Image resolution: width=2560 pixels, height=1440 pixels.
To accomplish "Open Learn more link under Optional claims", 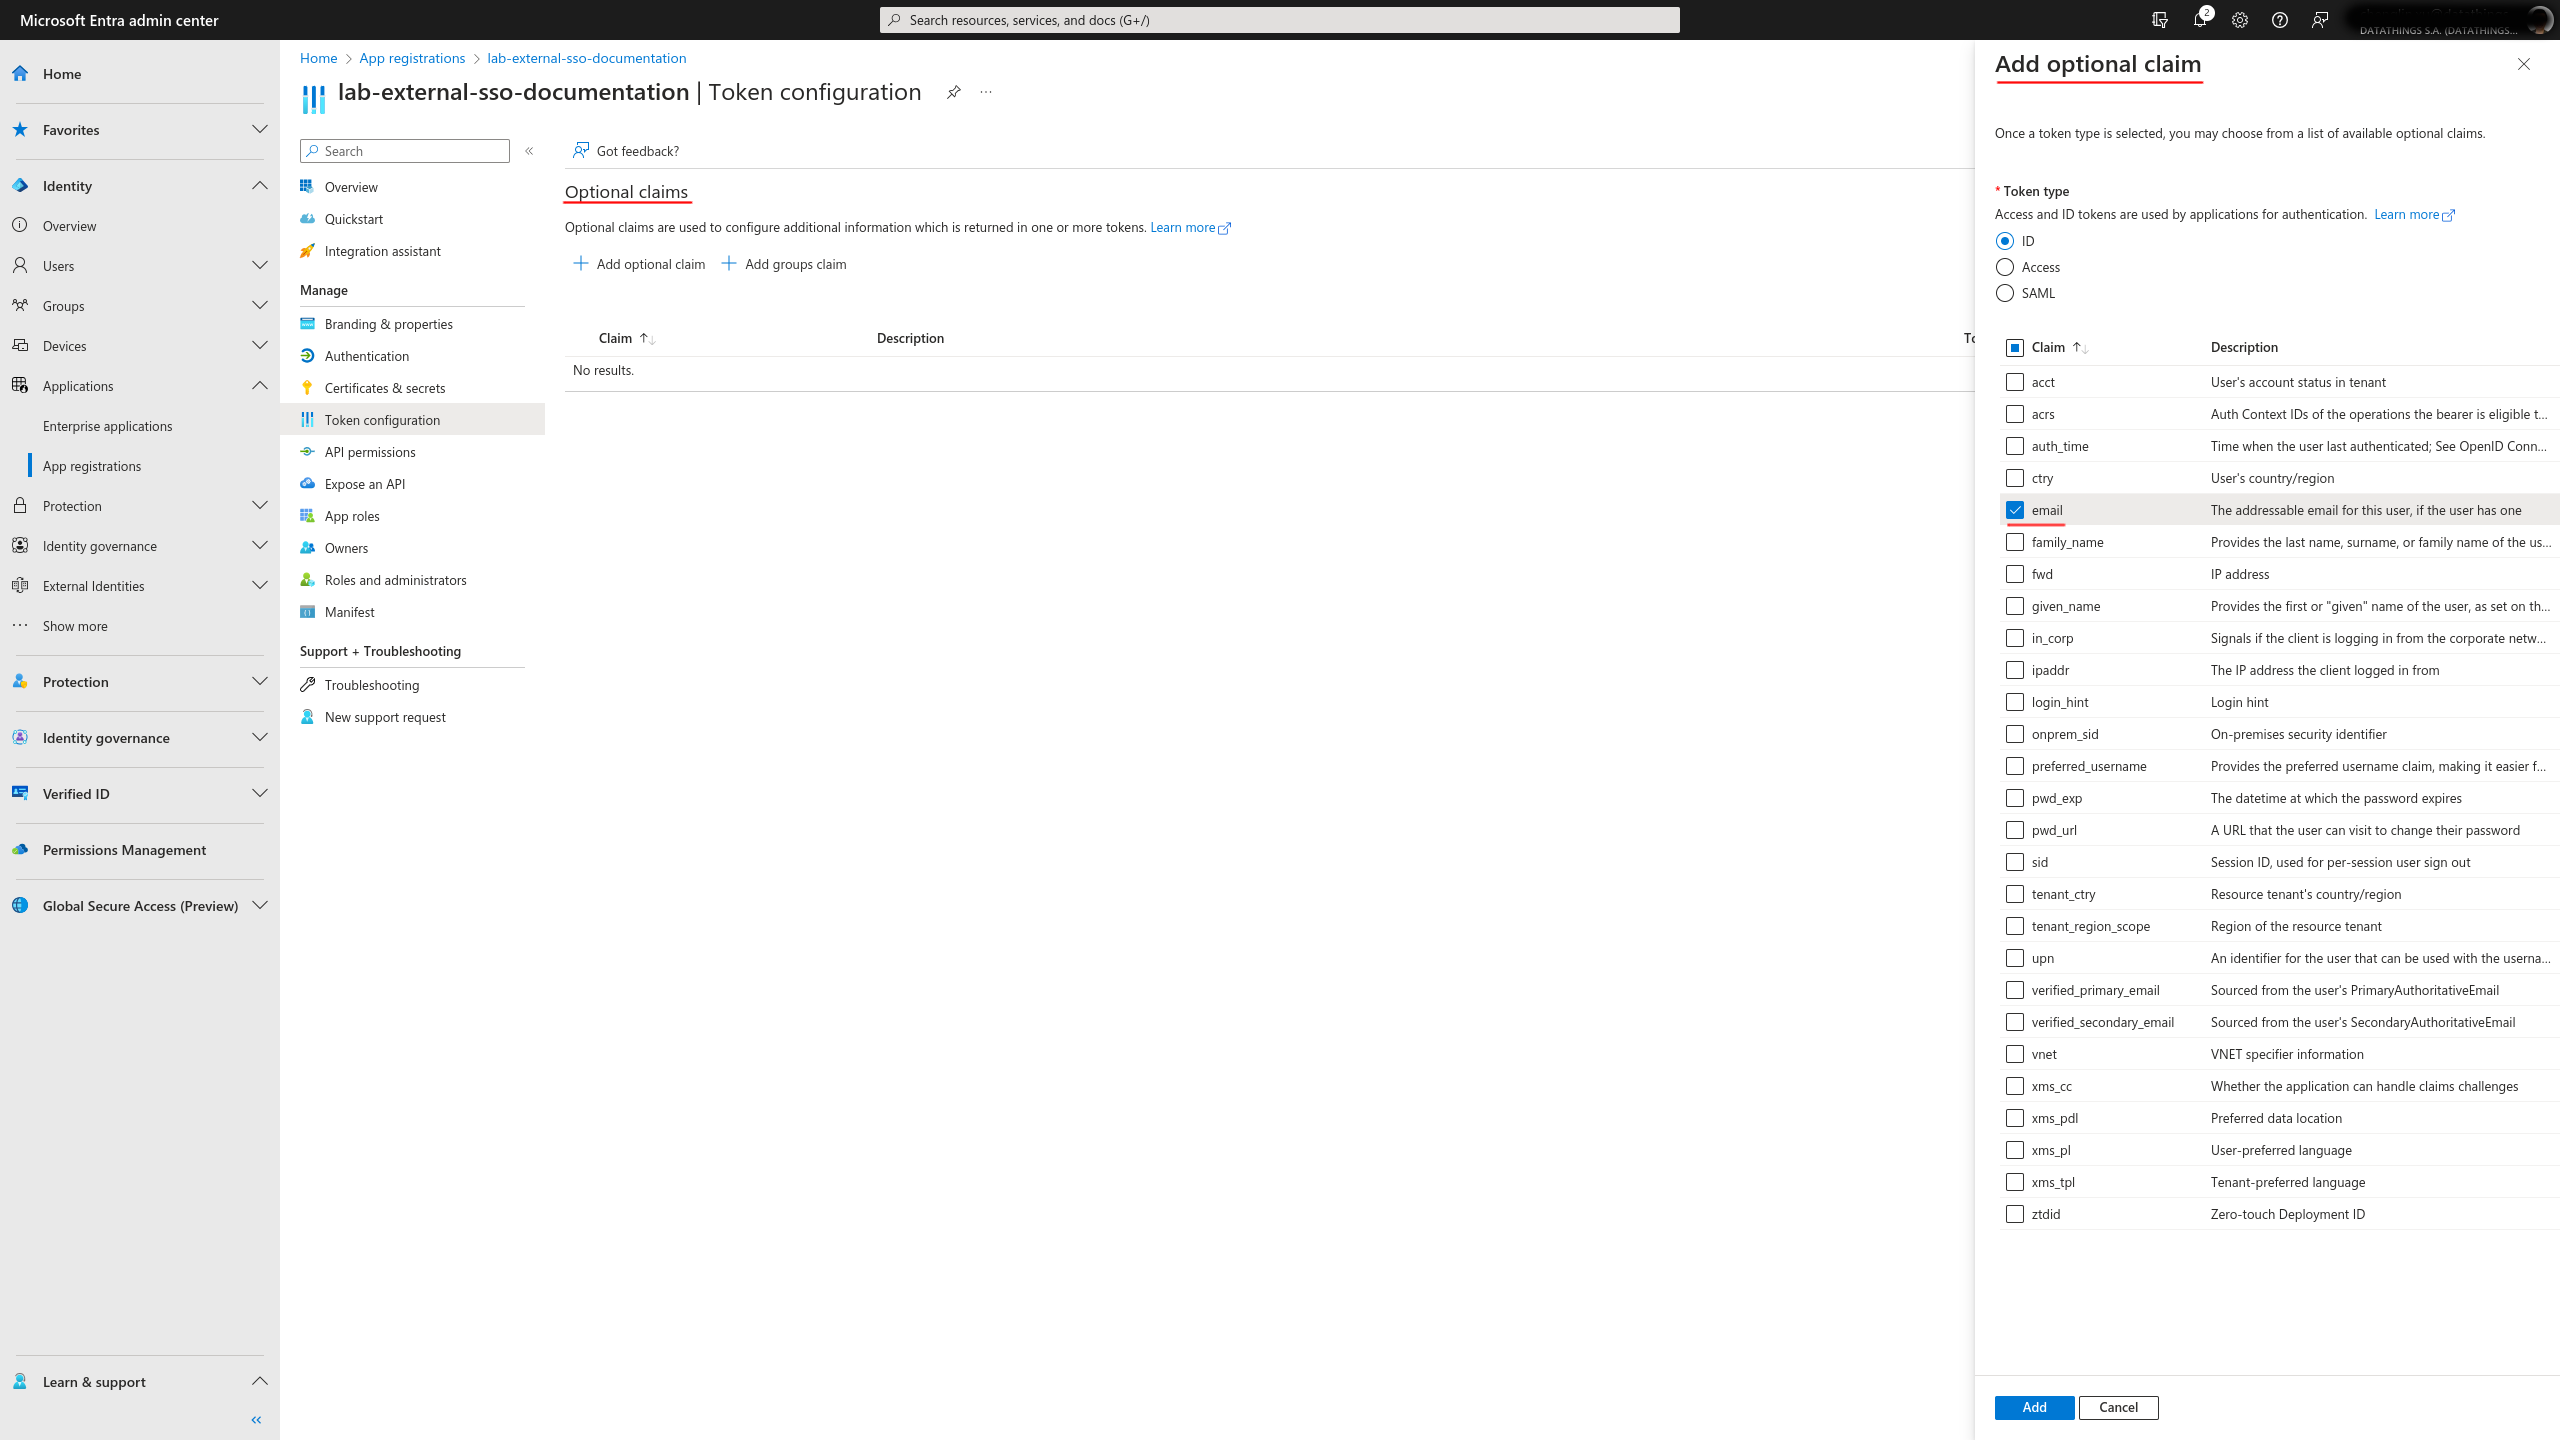I will click(1190, 228).
